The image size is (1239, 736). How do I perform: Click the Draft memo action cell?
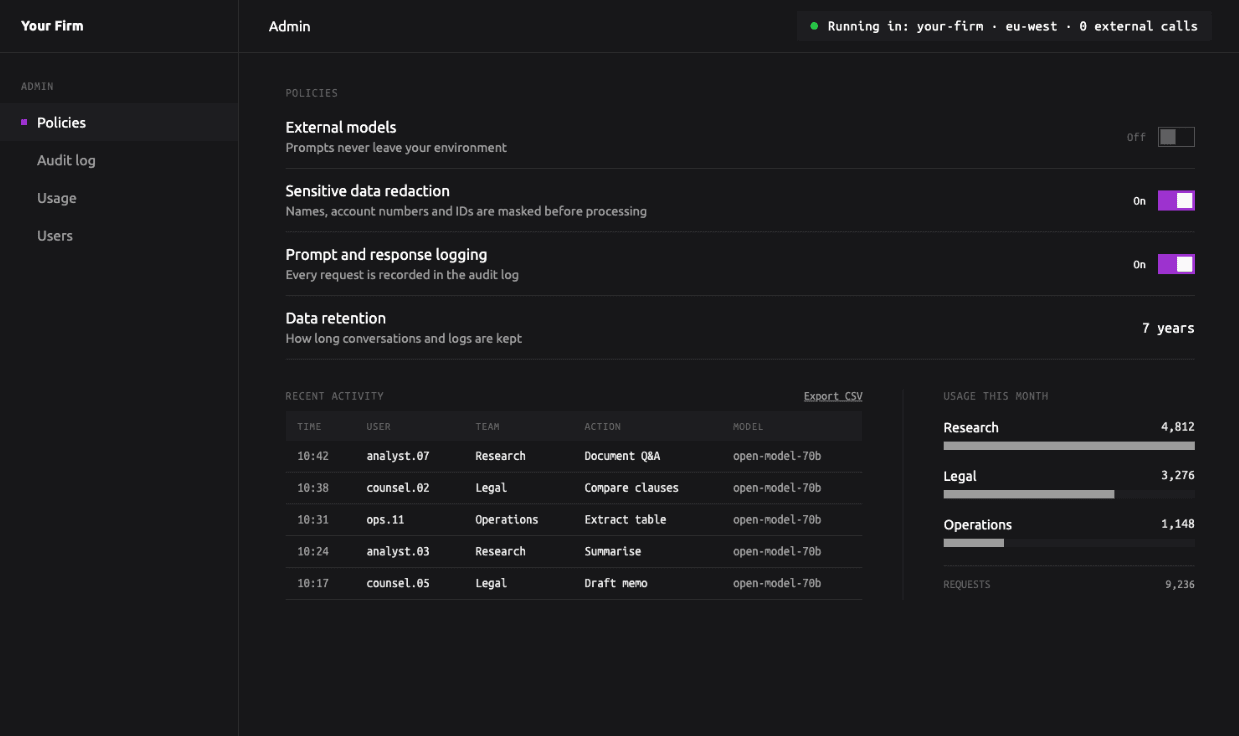click(x=616, y=583)
